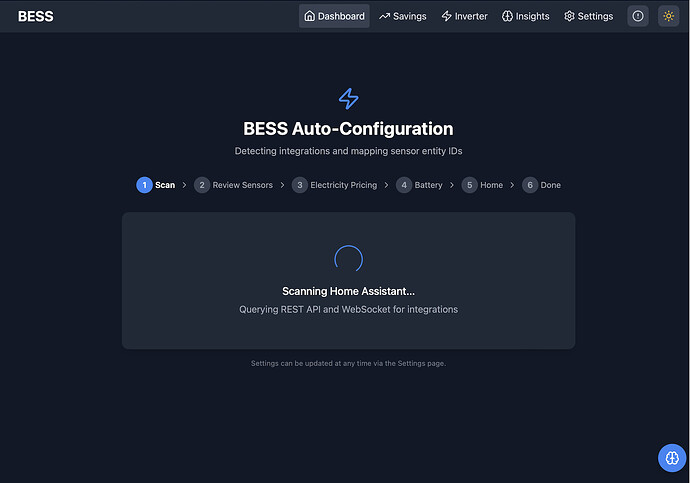Go to the Inverter page
Image resolution: width=690 pixels, height=483 pixels.
(x=464, y=16)
